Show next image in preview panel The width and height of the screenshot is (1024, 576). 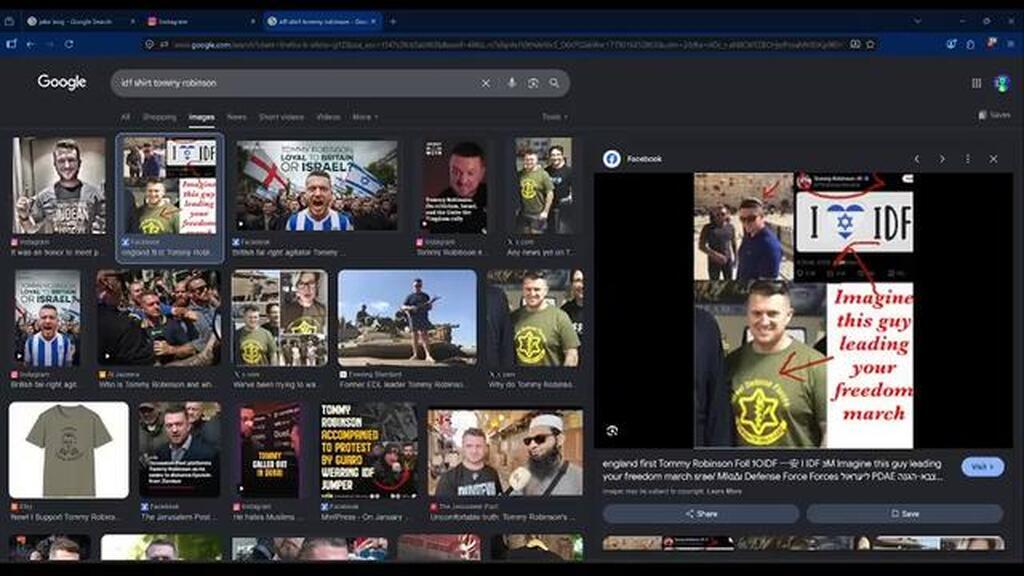pos(942,159)
